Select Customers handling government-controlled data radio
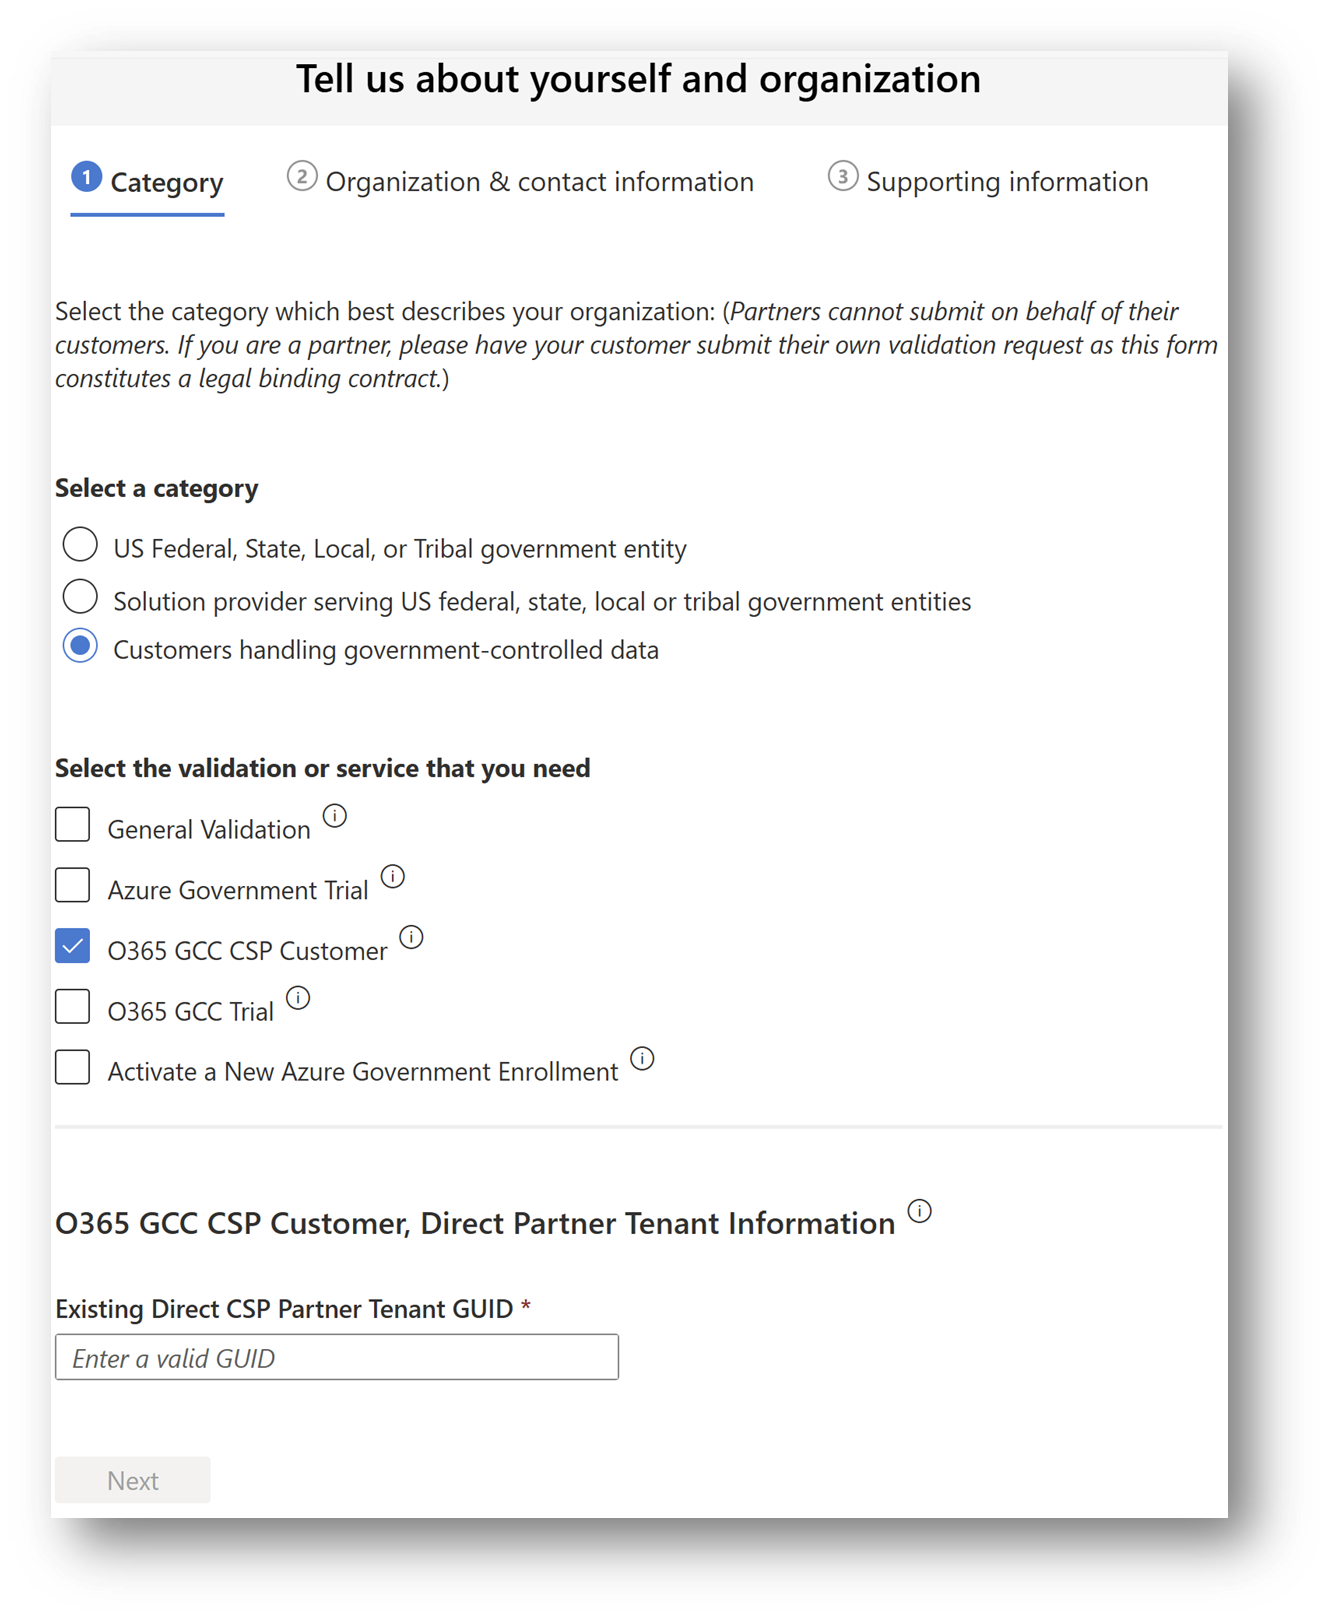The image size is (1331, 1621). 80,646
